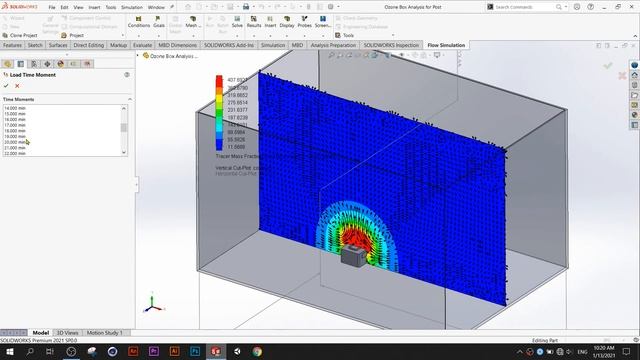The width and height of the screenshot is (640, 360).
Task: Select the 18.000 min time moment
Action: (15, 131)
